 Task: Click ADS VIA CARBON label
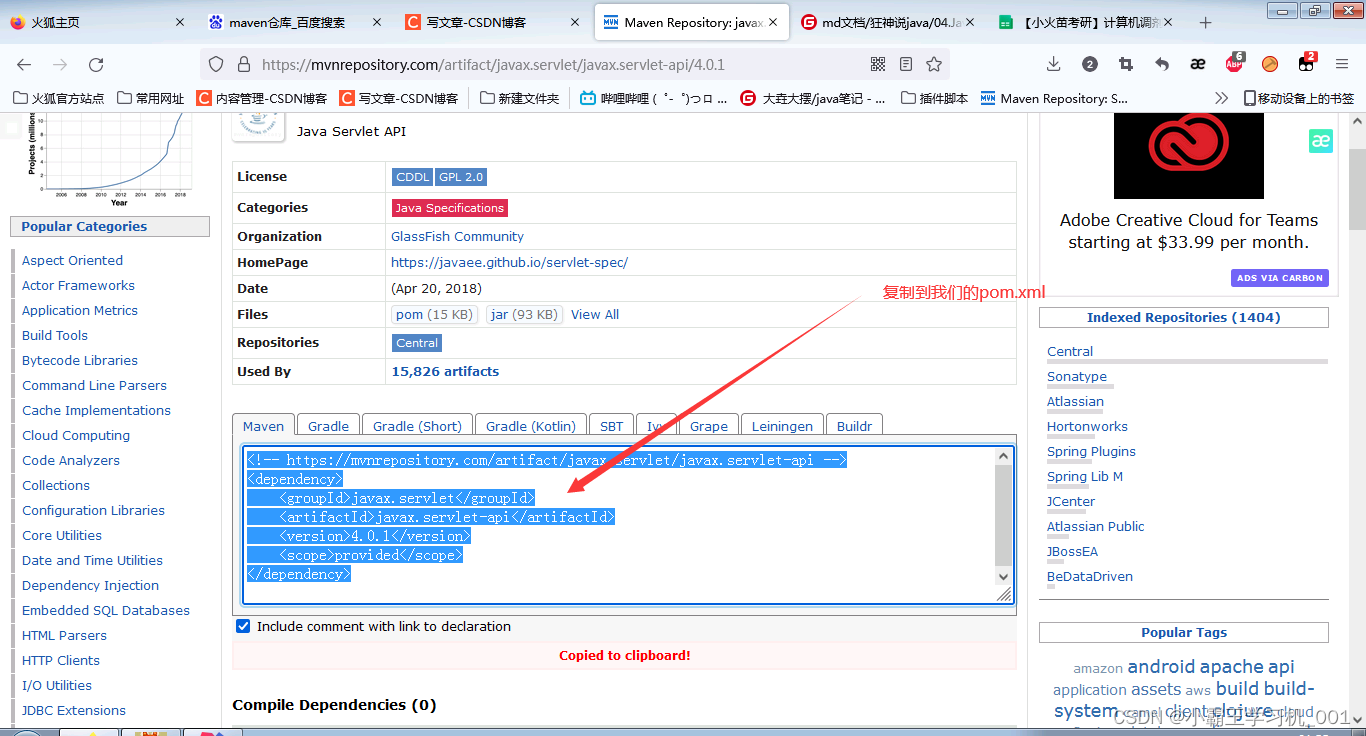(1280, 278)
